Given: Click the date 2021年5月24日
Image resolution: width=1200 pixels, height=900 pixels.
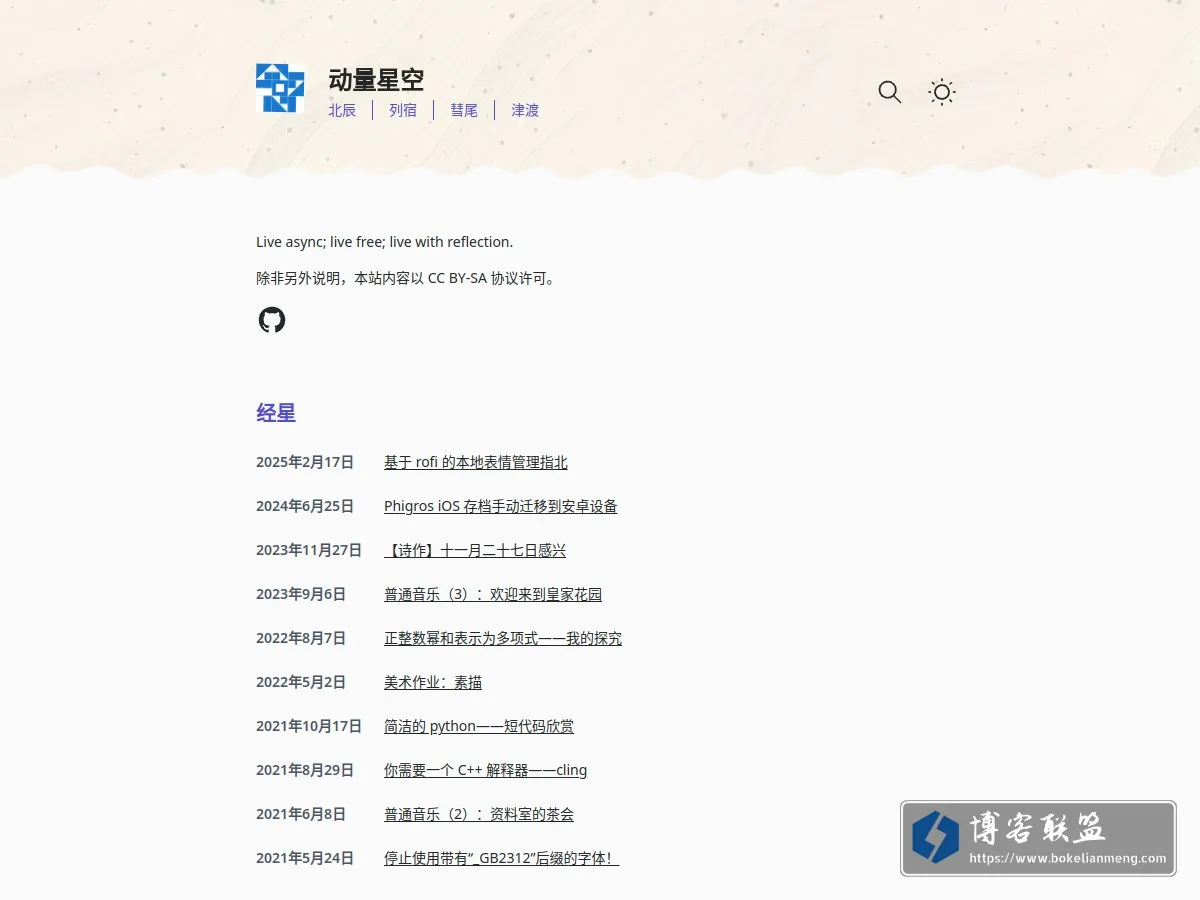Looking at the screenshot, I should point(305,858).
